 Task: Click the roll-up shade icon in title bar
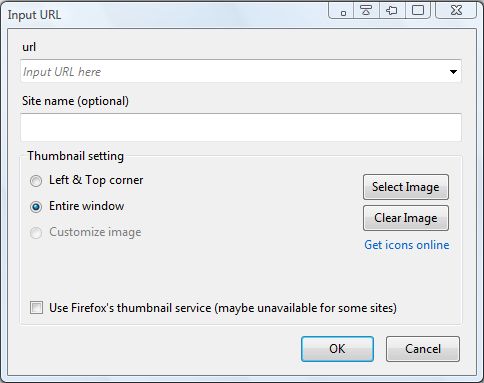(x=366, y=10)
